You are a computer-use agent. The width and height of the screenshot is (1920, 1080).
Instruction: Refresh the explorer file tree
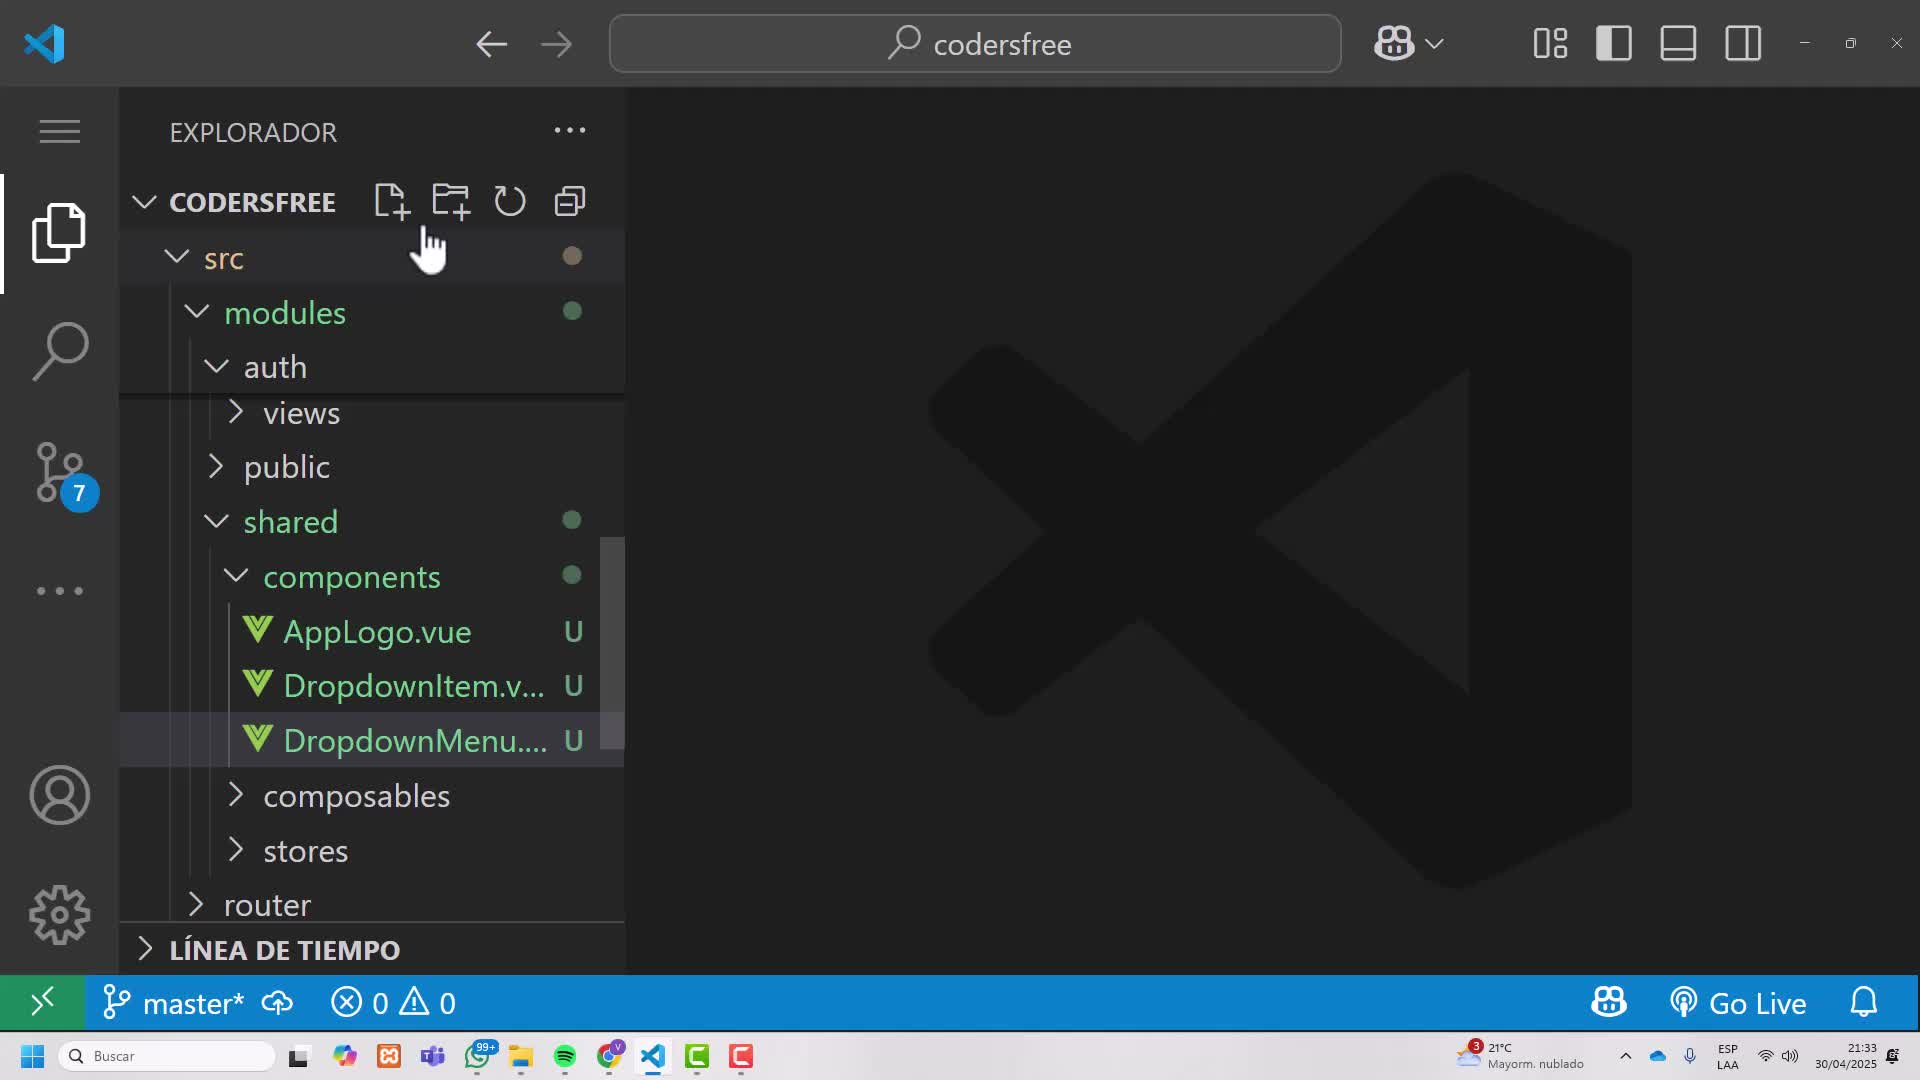[x=510, y=201]
